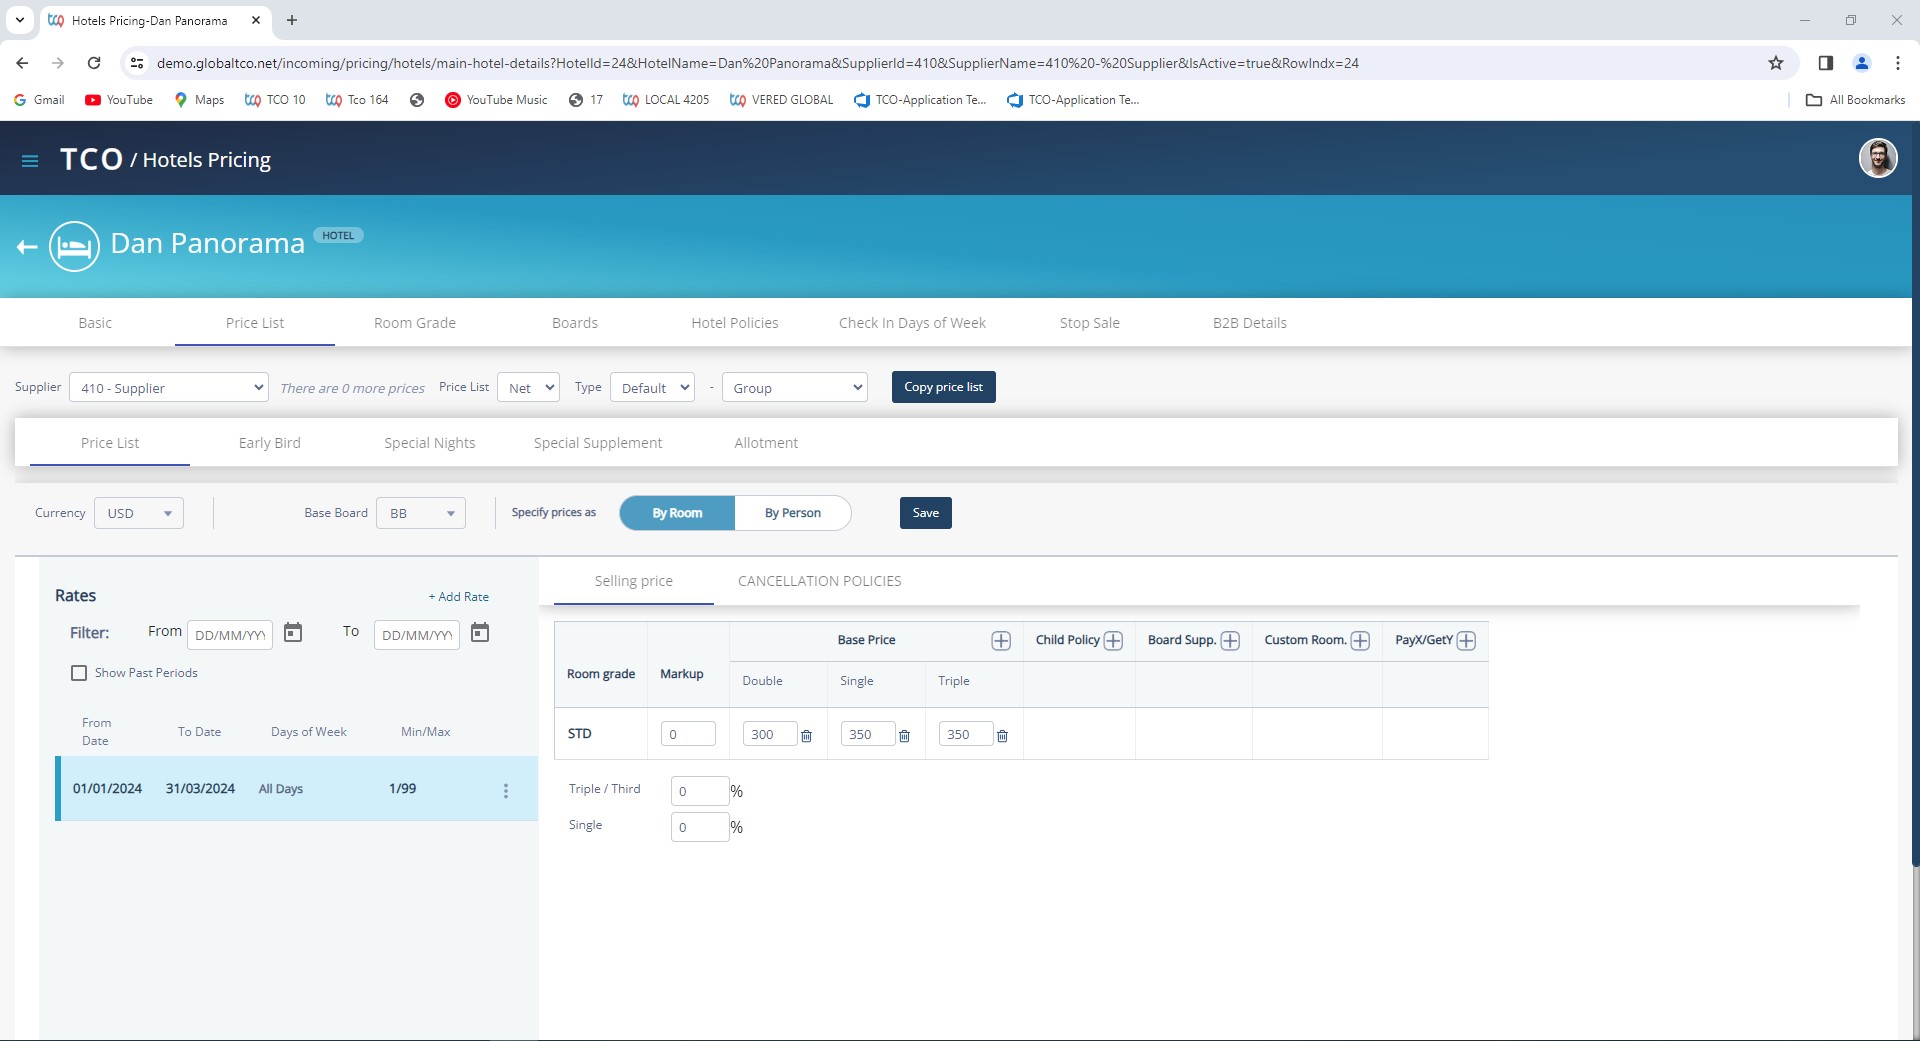The height and width of the screenshot is (1041, 1920).
Task: Switch pricing to By Room
Action: pyautogui.click(x=677, y=513)
